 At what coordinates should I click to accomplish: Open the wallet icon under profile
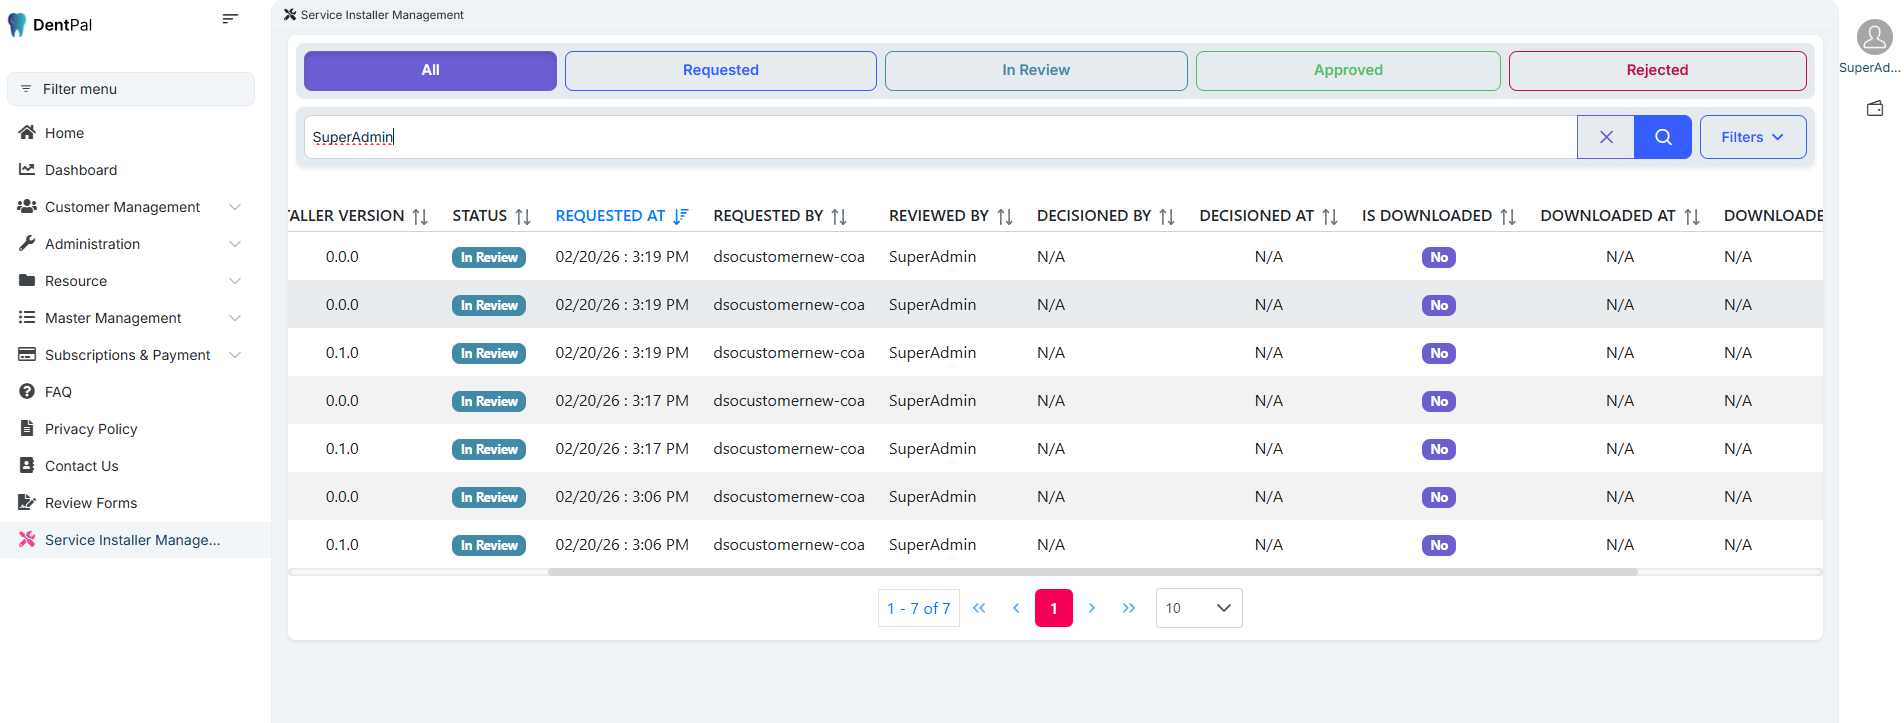pyautogui.click(x=1875, y=108)
